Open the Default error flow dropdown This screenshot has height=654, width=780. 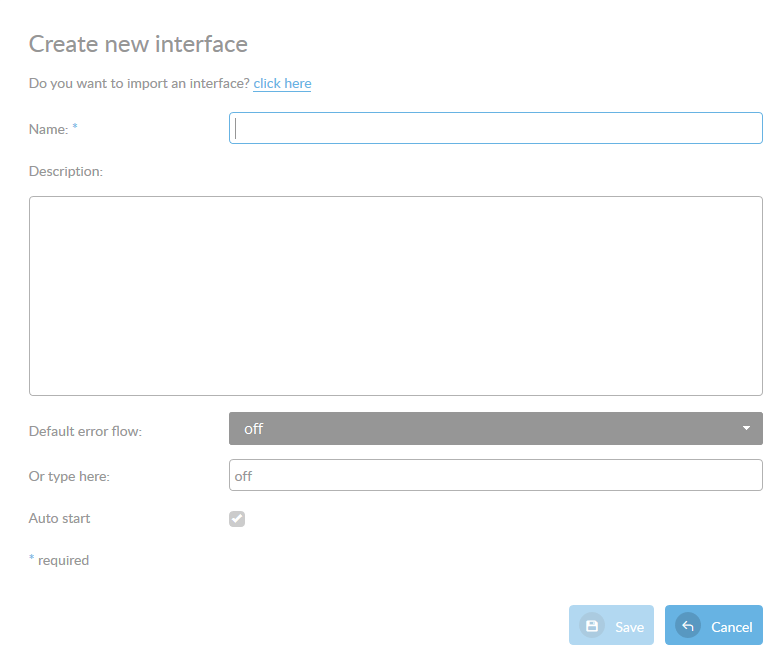point(495,428)
